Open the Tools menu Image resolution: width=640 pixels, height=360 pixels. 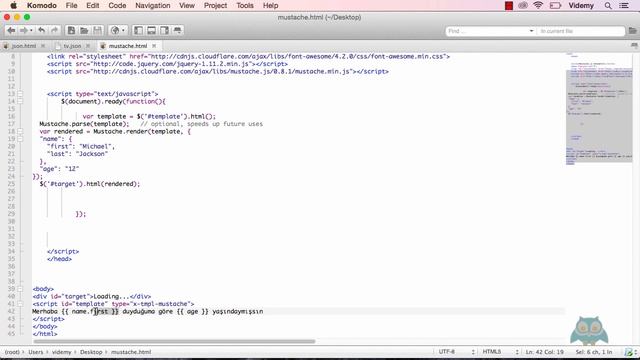click(245, 6)
